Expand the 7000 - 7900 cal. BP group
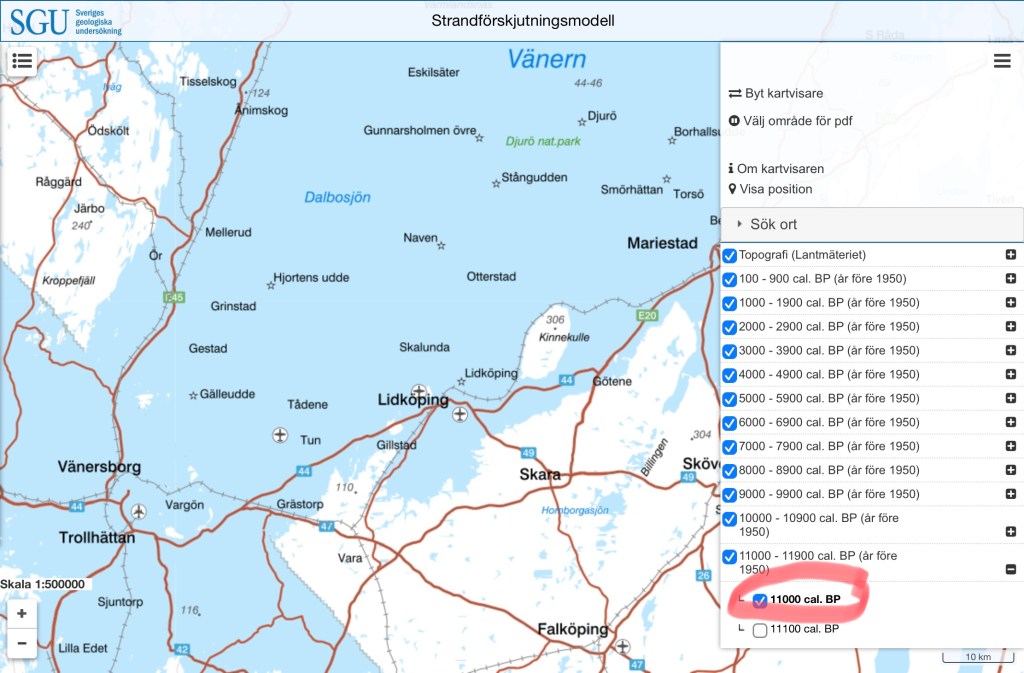This screenshot has height=673, width=1024. point(1010,447)
